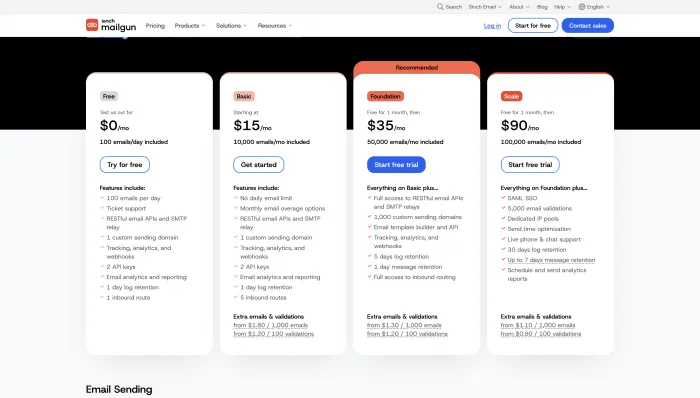Click the Log in link

tap(492, 26)
